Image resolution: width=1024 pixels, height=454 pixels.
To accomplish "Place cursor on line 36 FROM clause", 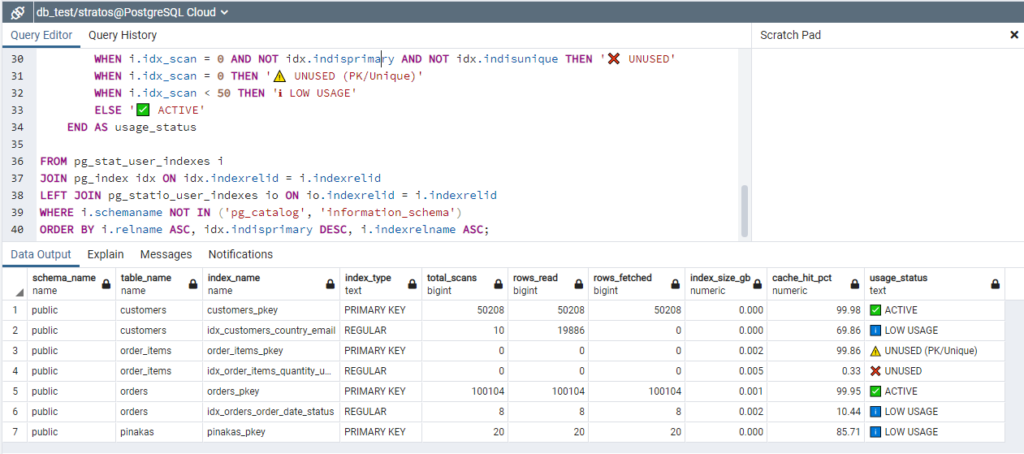I will point(131,160).
